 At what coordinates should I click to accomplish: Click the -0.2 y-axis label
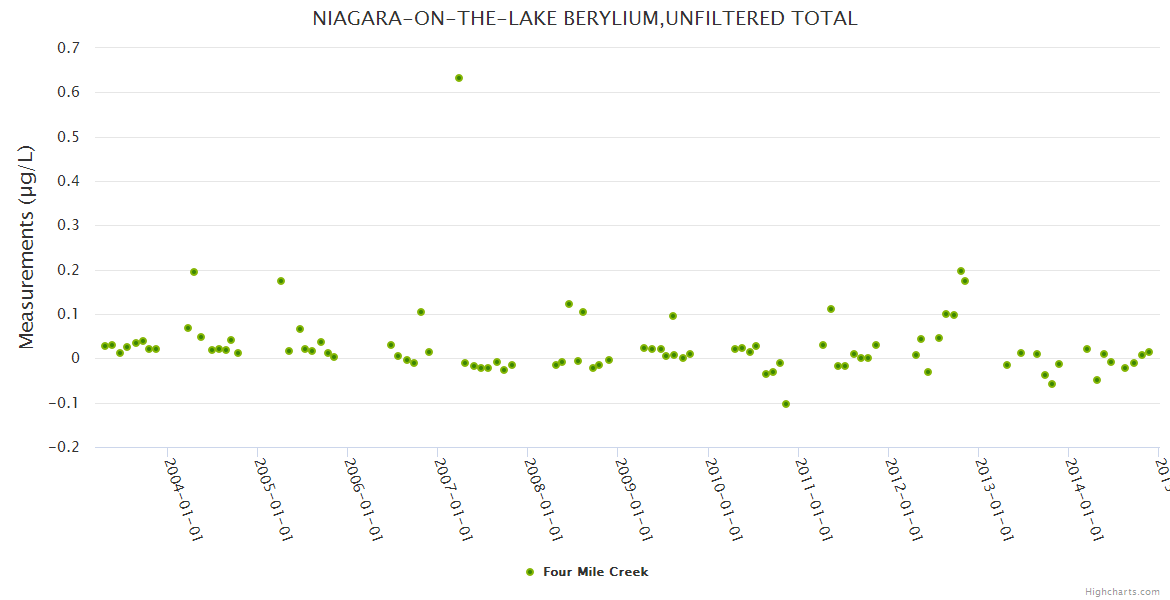(x=68, y=448)
